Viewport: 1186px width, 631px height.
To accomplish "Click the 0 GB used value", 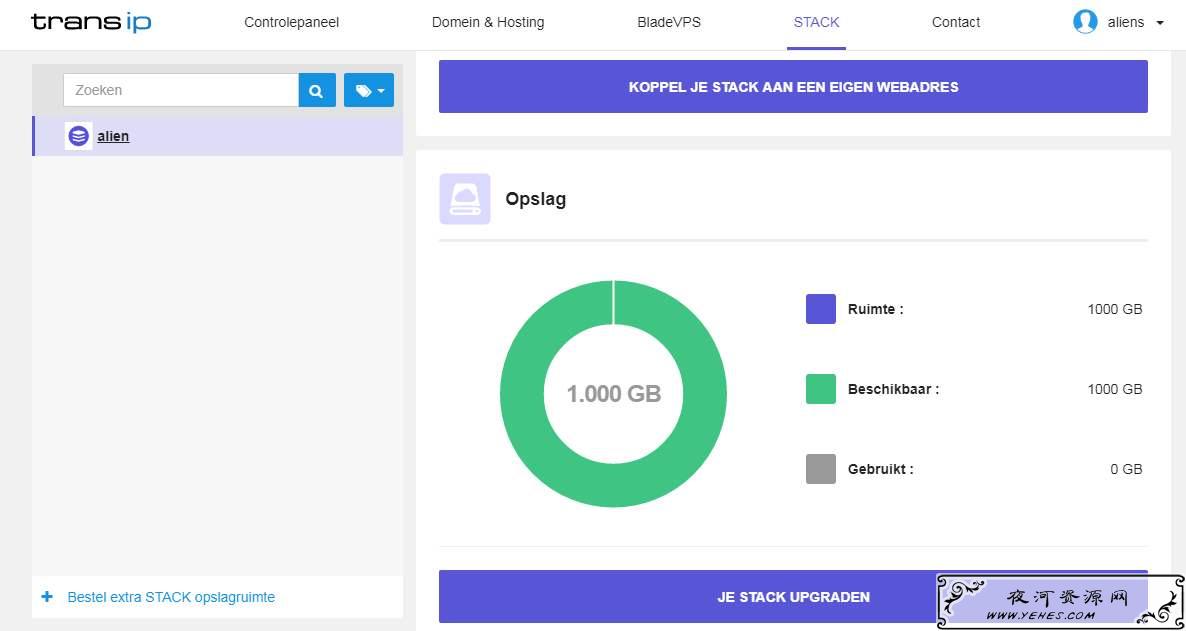I will pyautogui.click(x=1126, y=469).
